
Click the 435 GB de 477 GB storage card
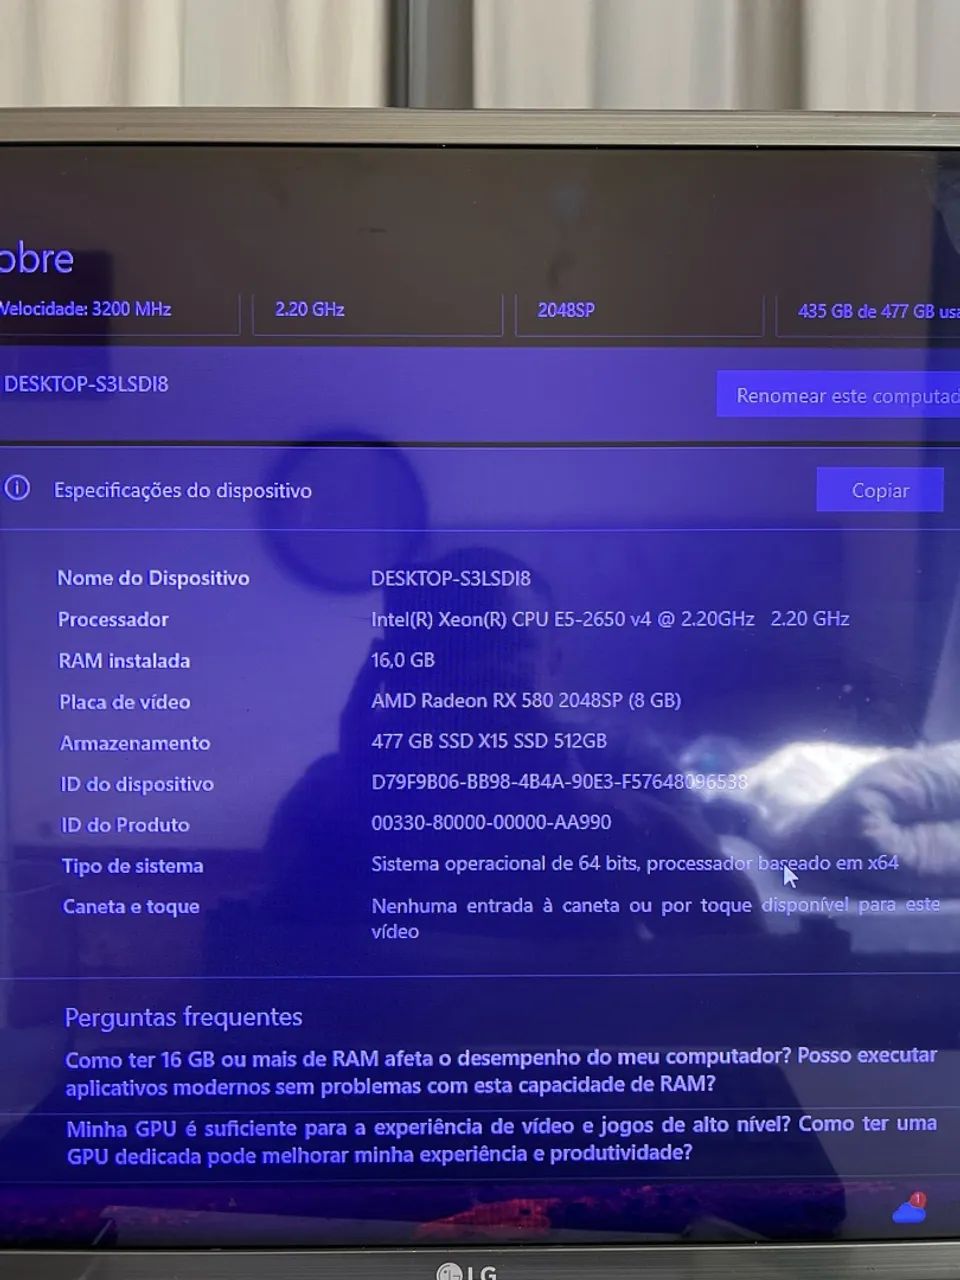click(868, 314)
